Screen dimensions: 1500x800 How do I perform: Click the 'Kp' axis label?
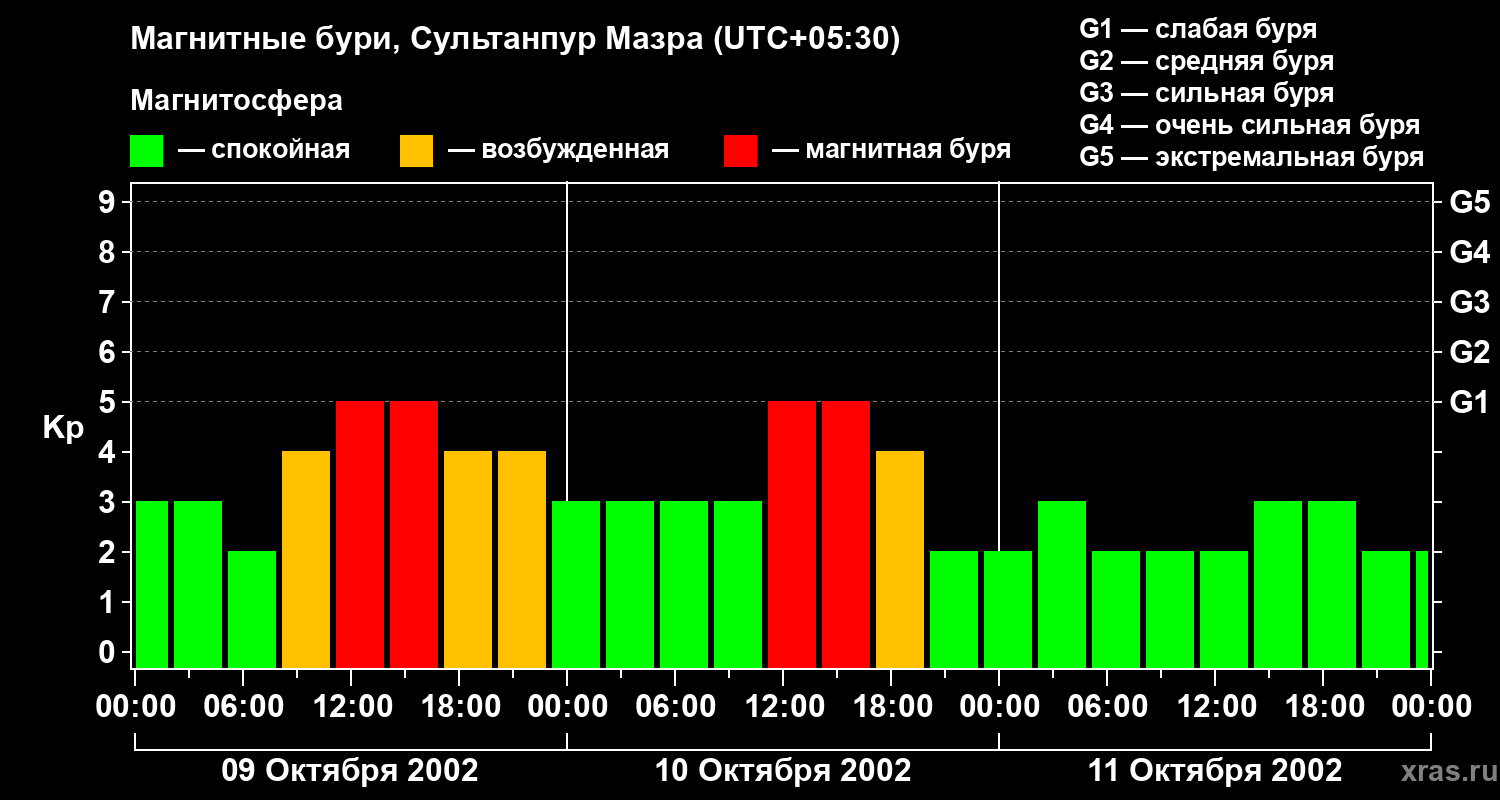point(63,429)
